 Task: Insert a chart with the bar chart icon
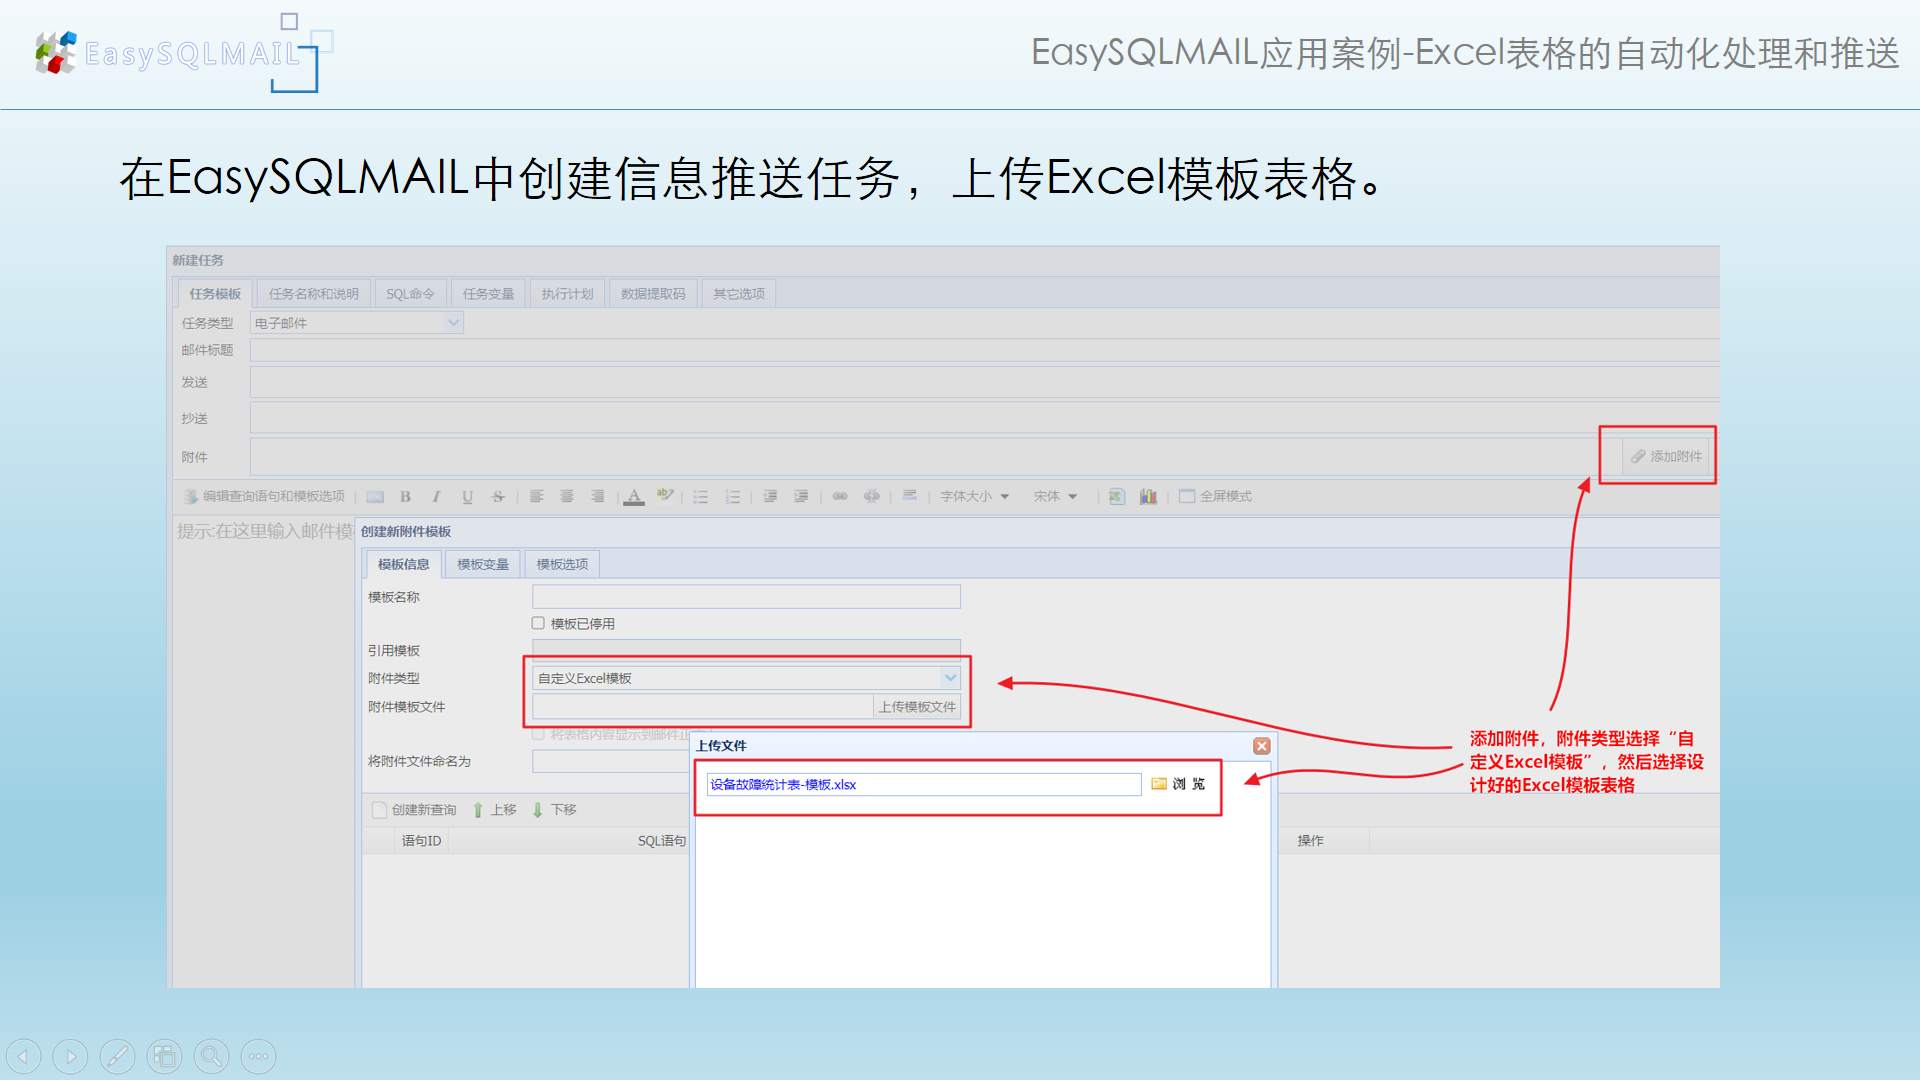(1148, 497)
